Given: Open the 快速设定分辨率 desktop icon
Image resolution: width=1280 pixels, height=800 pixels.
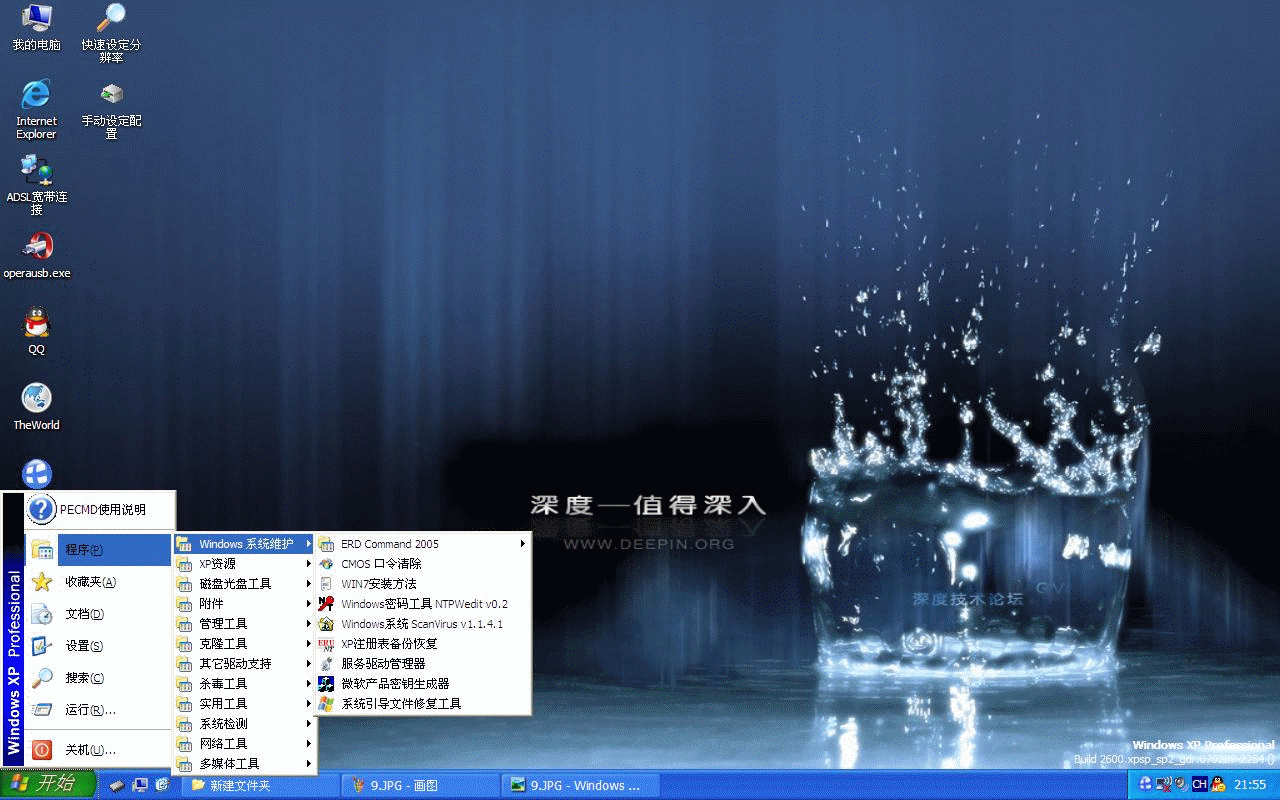Looking at the screenshot, I should (111, 18).
